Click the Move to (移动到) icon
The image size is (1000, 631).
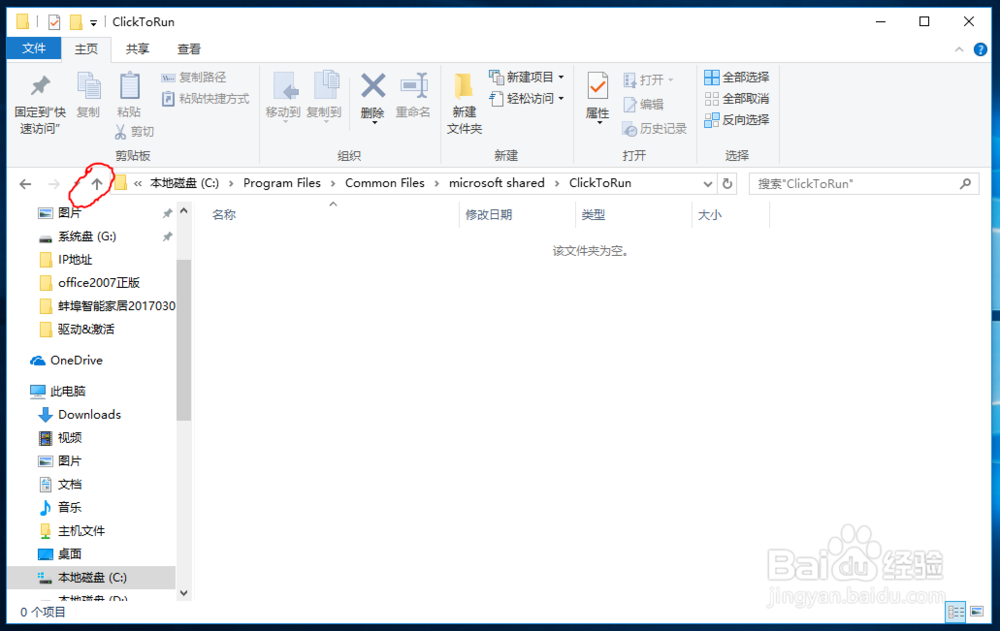point(284,87)
